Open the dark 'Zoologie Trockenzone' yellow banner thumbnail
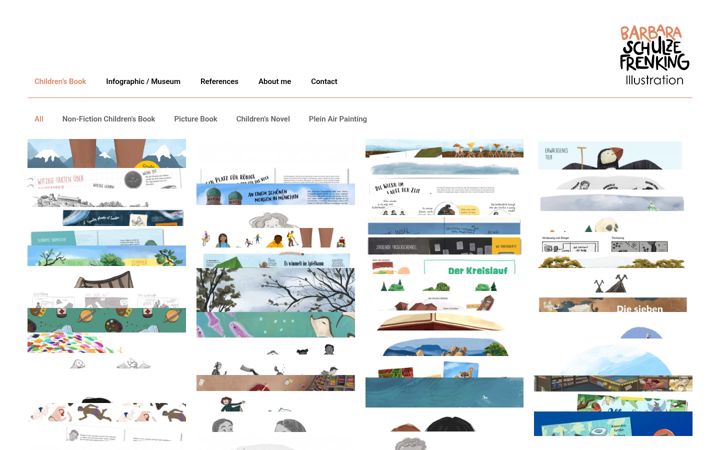720x450 pixels. click(444, 246)
